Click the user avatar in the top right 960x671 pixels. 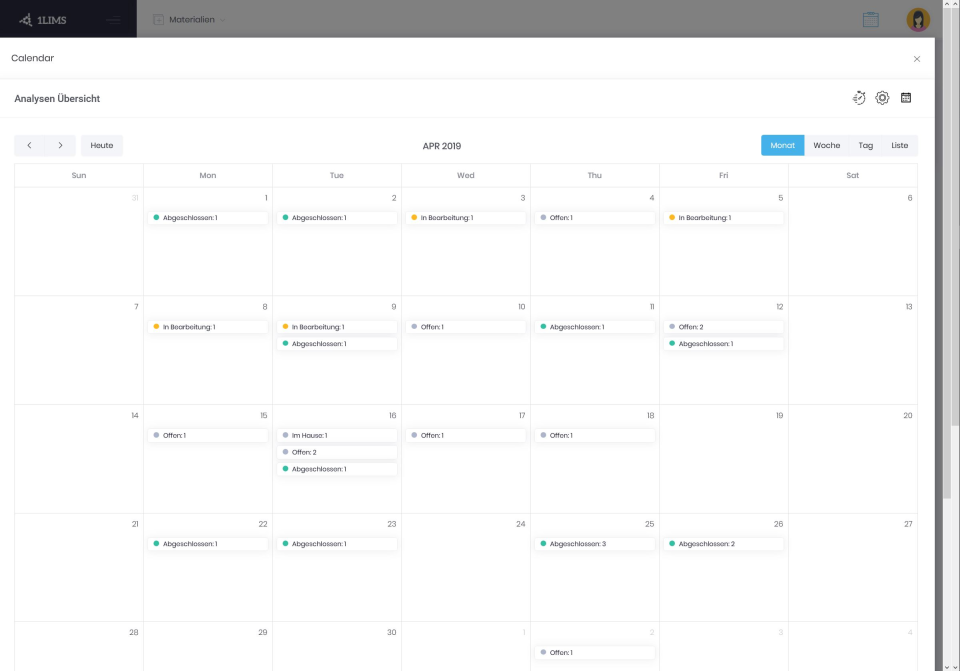[917, 19]
